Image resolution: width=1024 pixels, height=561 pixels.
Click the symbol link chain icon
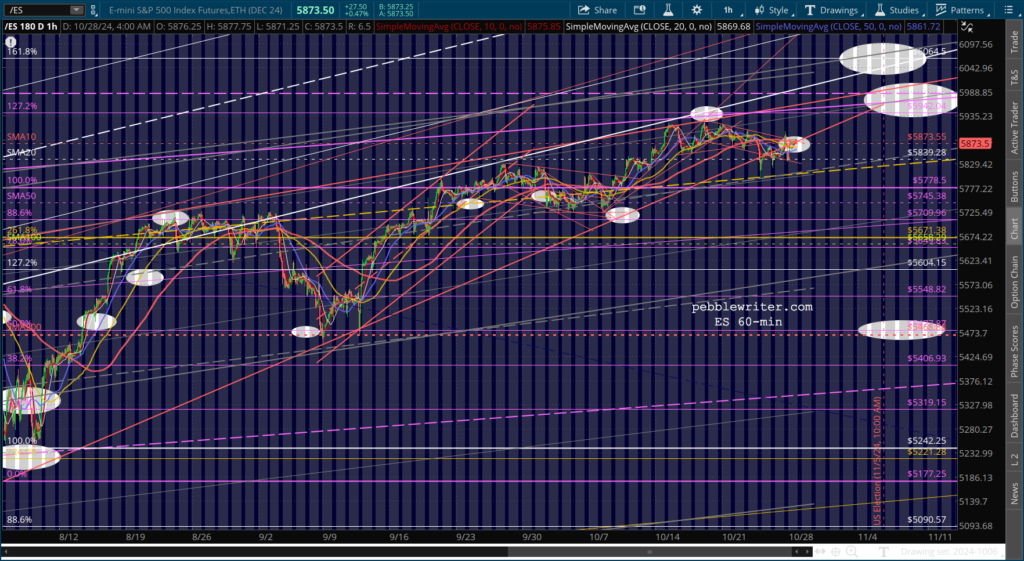point(95,10)
